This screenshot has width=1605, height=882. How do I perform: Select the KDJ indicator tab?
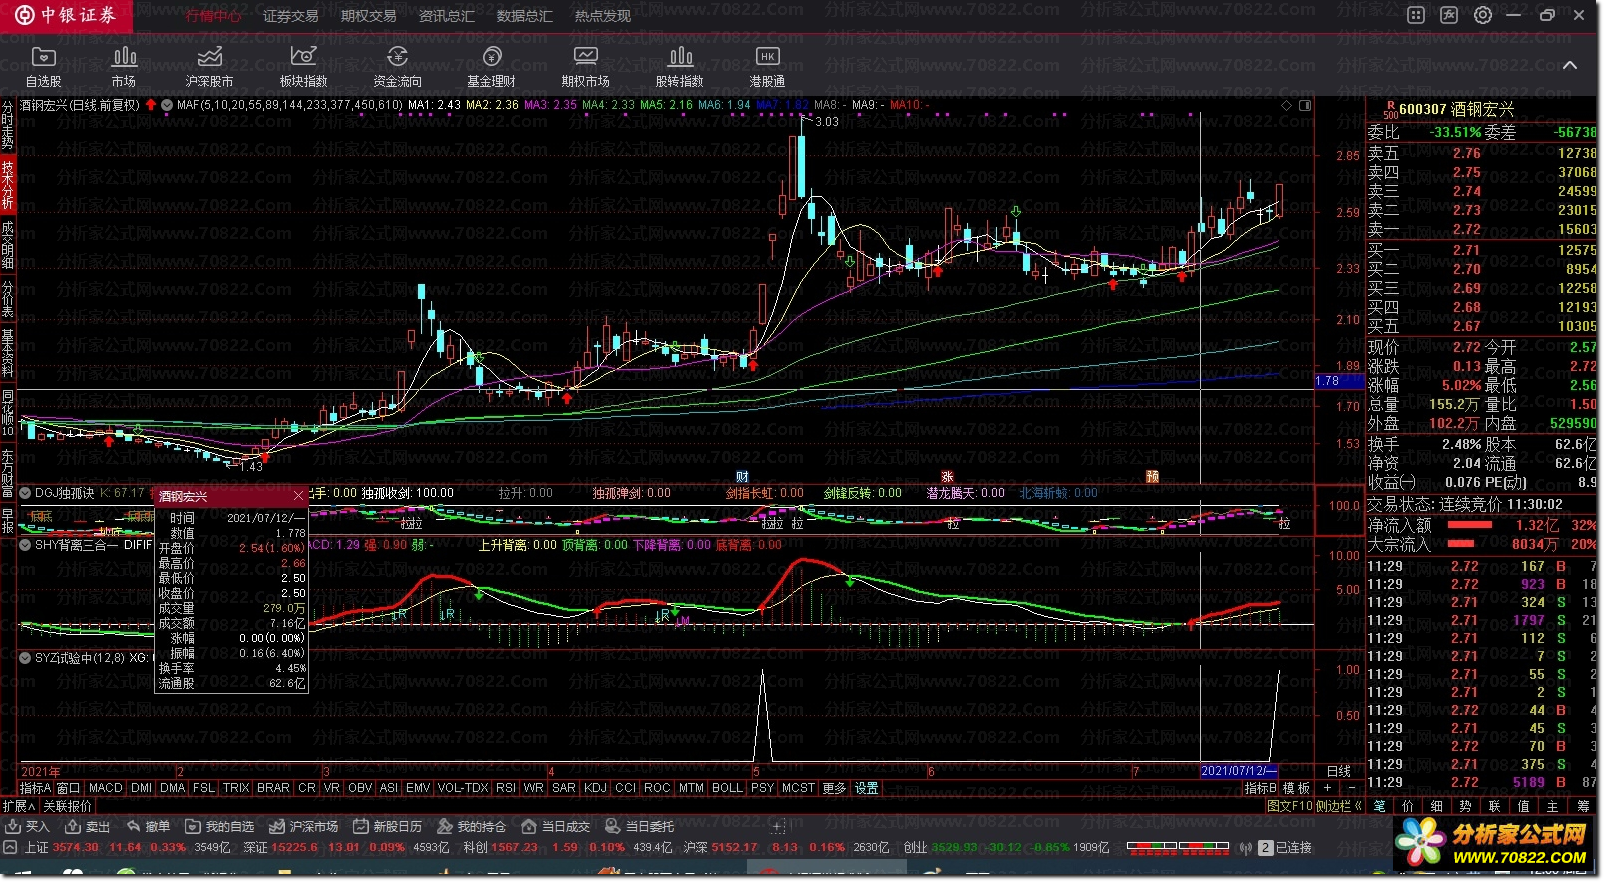(595, 788)
